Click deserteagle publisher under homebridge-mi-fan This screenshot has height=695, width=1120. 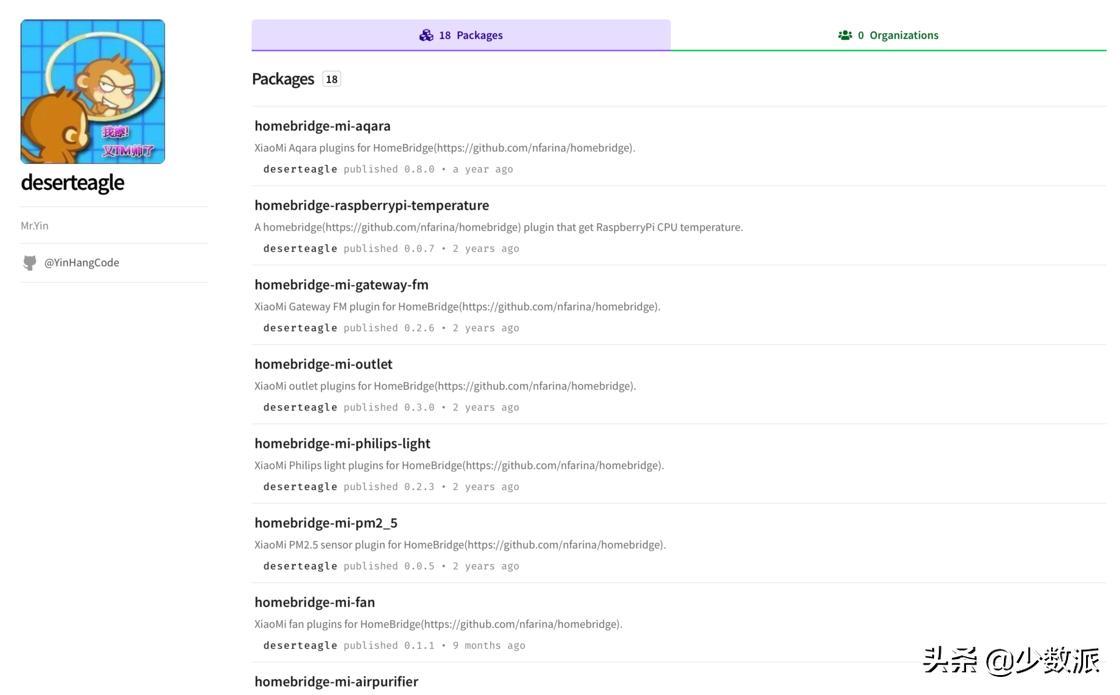click(x=300, y=646)
